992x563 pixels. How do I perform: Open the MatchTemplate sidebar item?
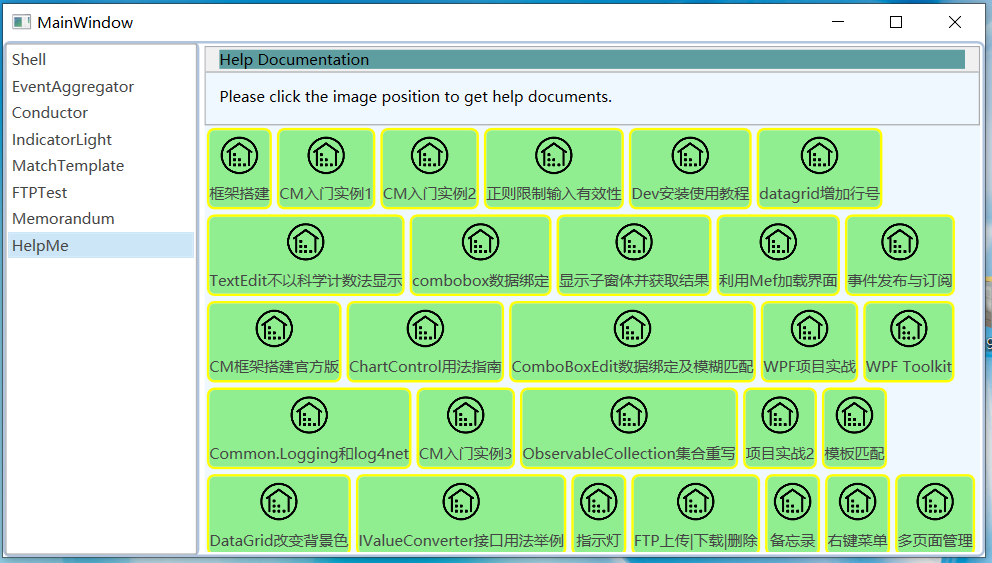tap(101, 166)
